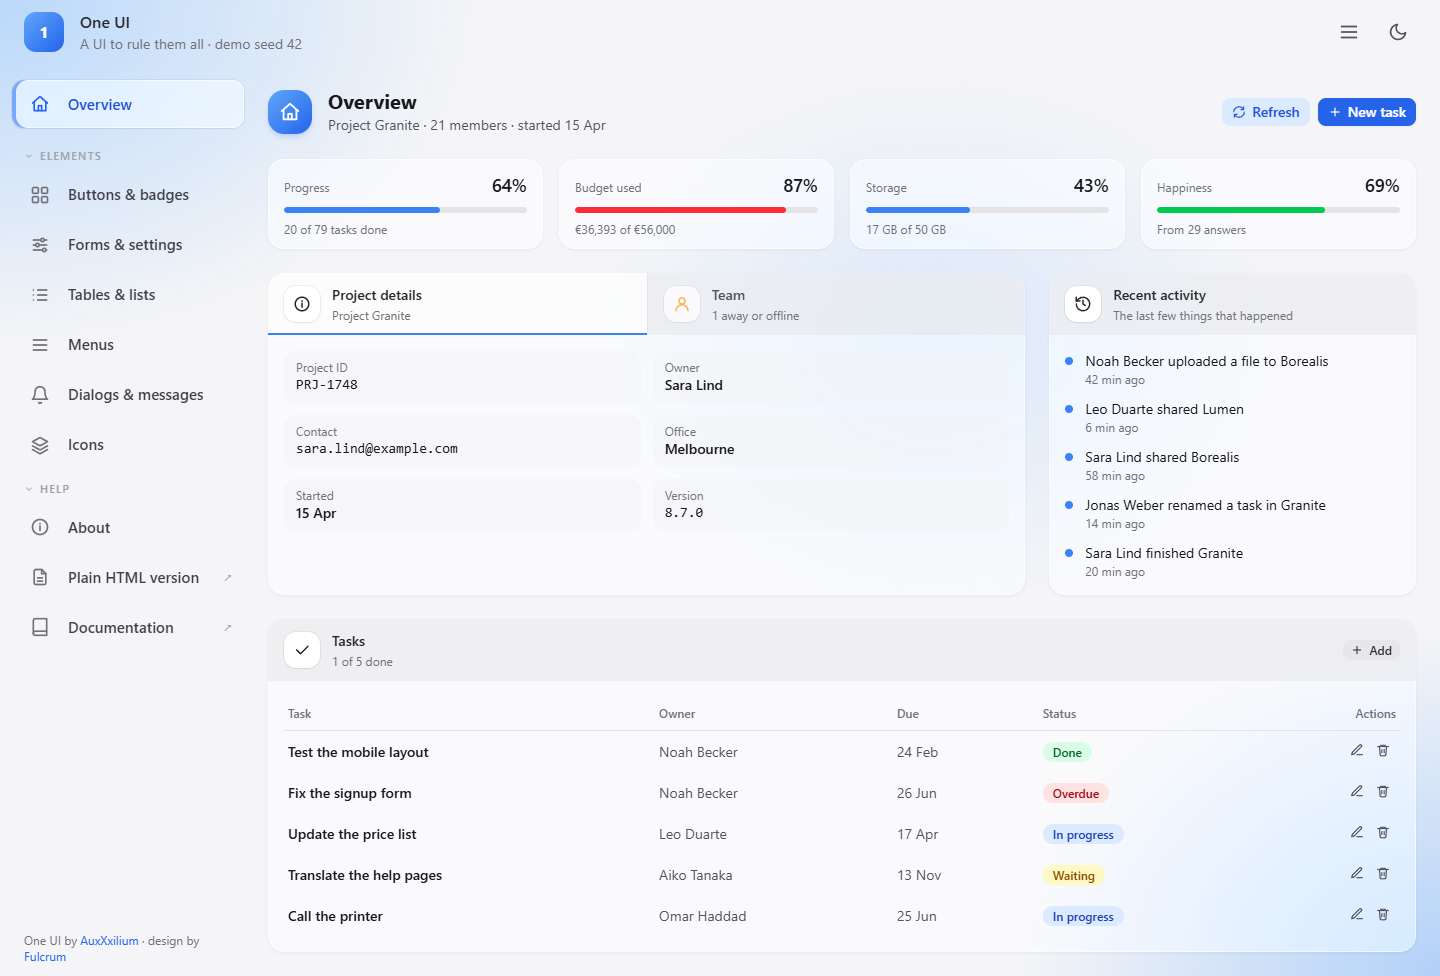Click the blue home icon beside Overview title
Viewport: 1440px width, 976px height.
point(290,112)
